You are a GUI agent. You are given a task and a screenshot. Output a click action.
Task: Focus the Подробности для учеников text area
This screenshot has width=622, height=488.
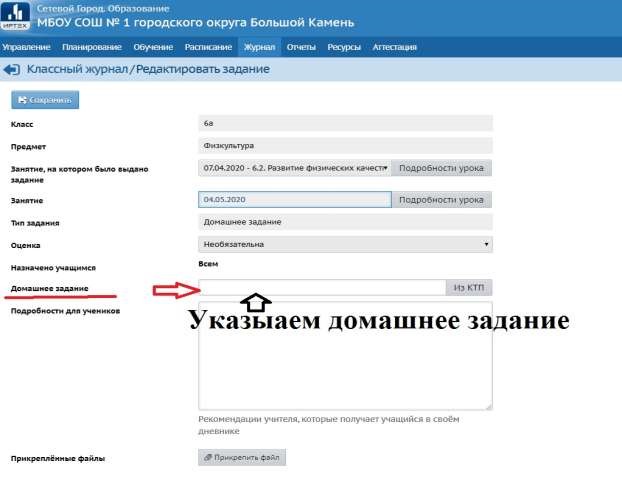click(345, 355)
